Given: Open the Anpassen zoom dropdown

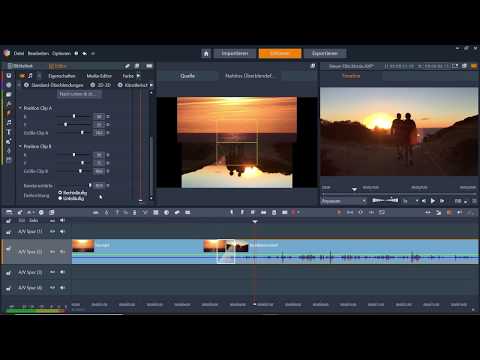Looking at the screenshot, I should [344, 201].
